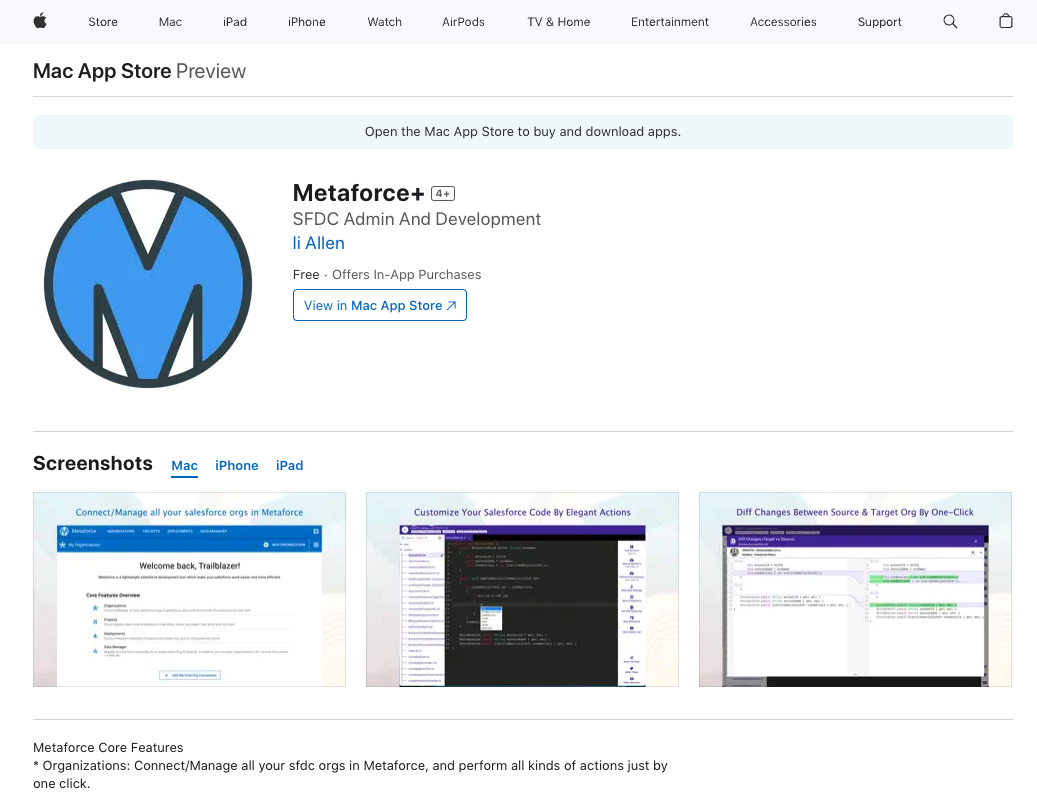This screenshot has width=1037, height=796.
Task: Open the Entertainment navigation item
Action: click(669, 22)
